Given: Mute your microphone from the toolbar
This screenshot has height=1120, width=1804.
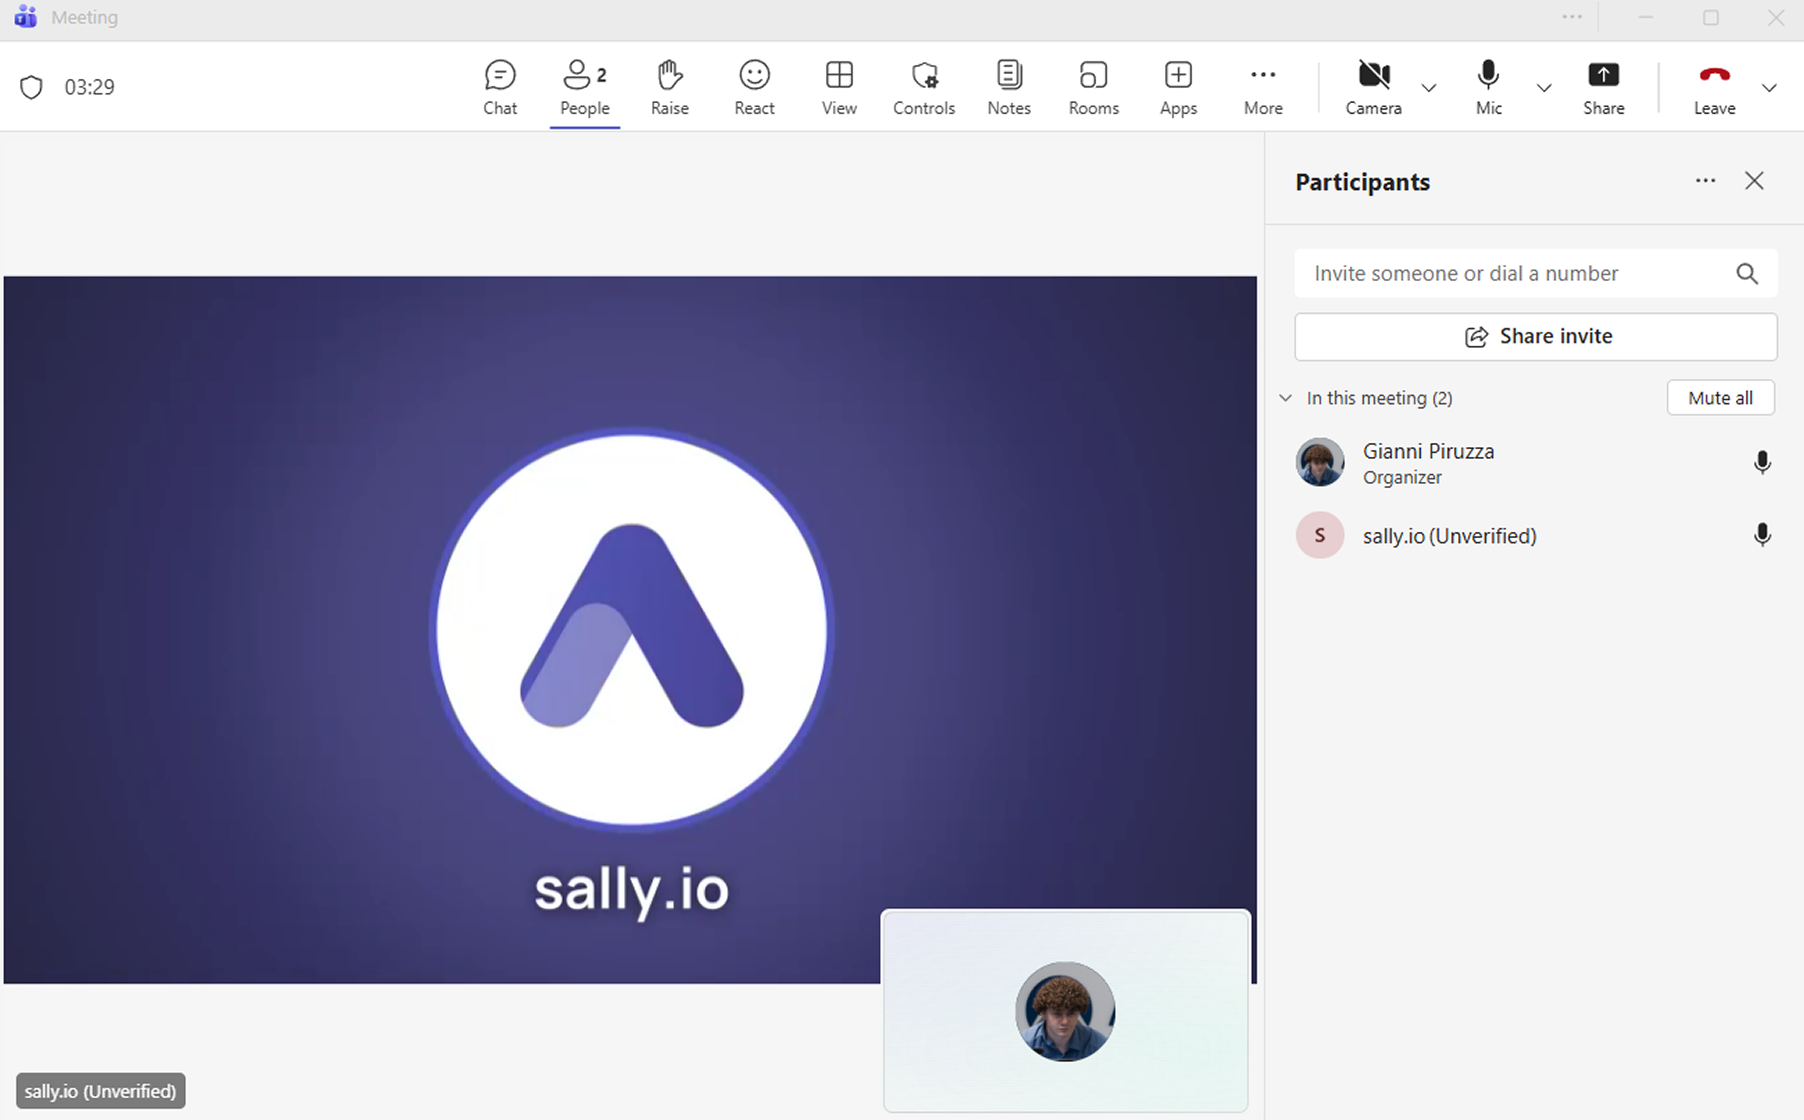Looking at the screenshot, I should pyautogui.click(x=1488, y=87).
